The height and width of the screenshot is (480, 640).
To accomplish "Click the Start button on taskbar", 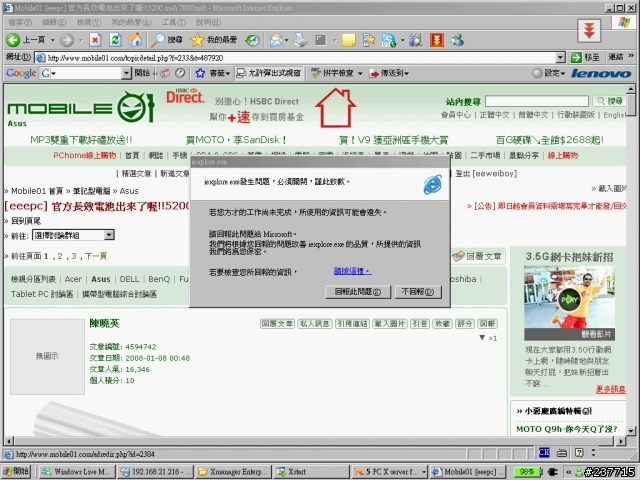I will [16, 471].
